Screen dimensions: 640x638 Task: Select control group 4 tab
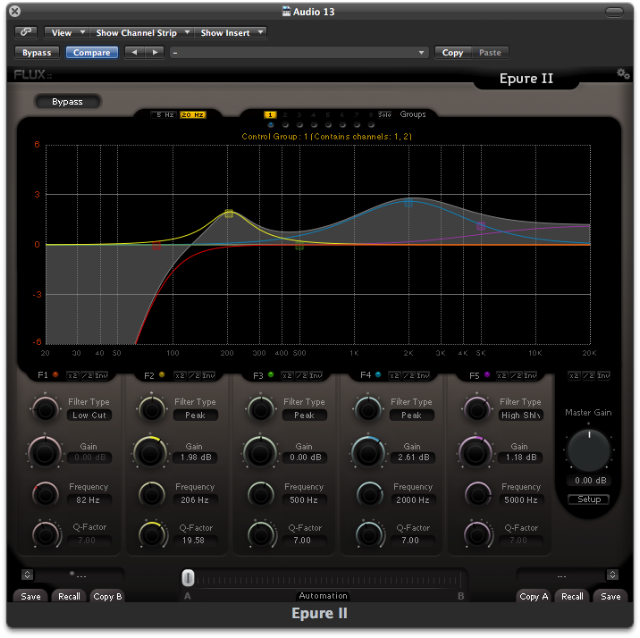(313, 115)
